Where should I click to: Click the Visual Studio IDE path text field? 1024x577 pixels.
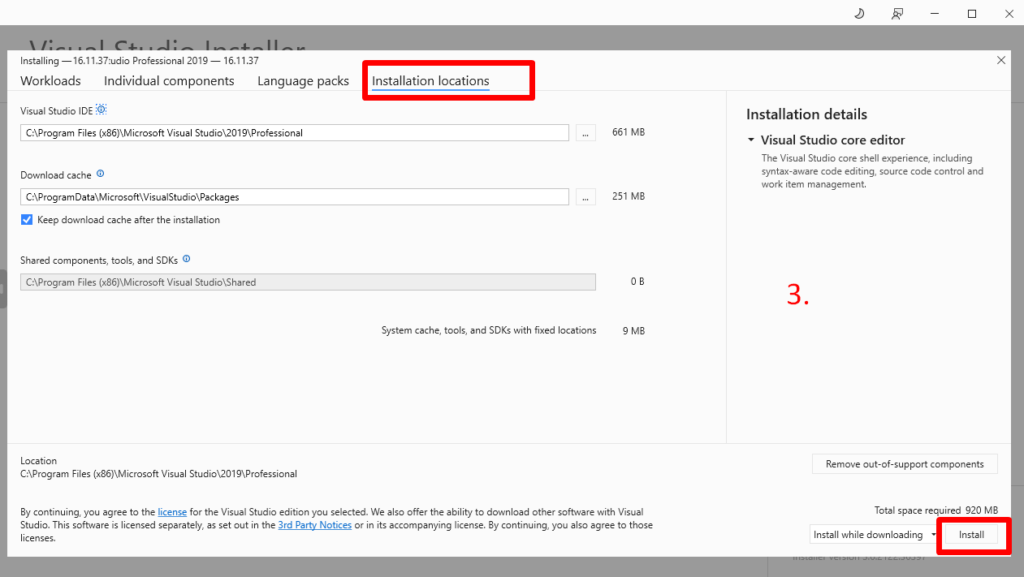[294, 132]
